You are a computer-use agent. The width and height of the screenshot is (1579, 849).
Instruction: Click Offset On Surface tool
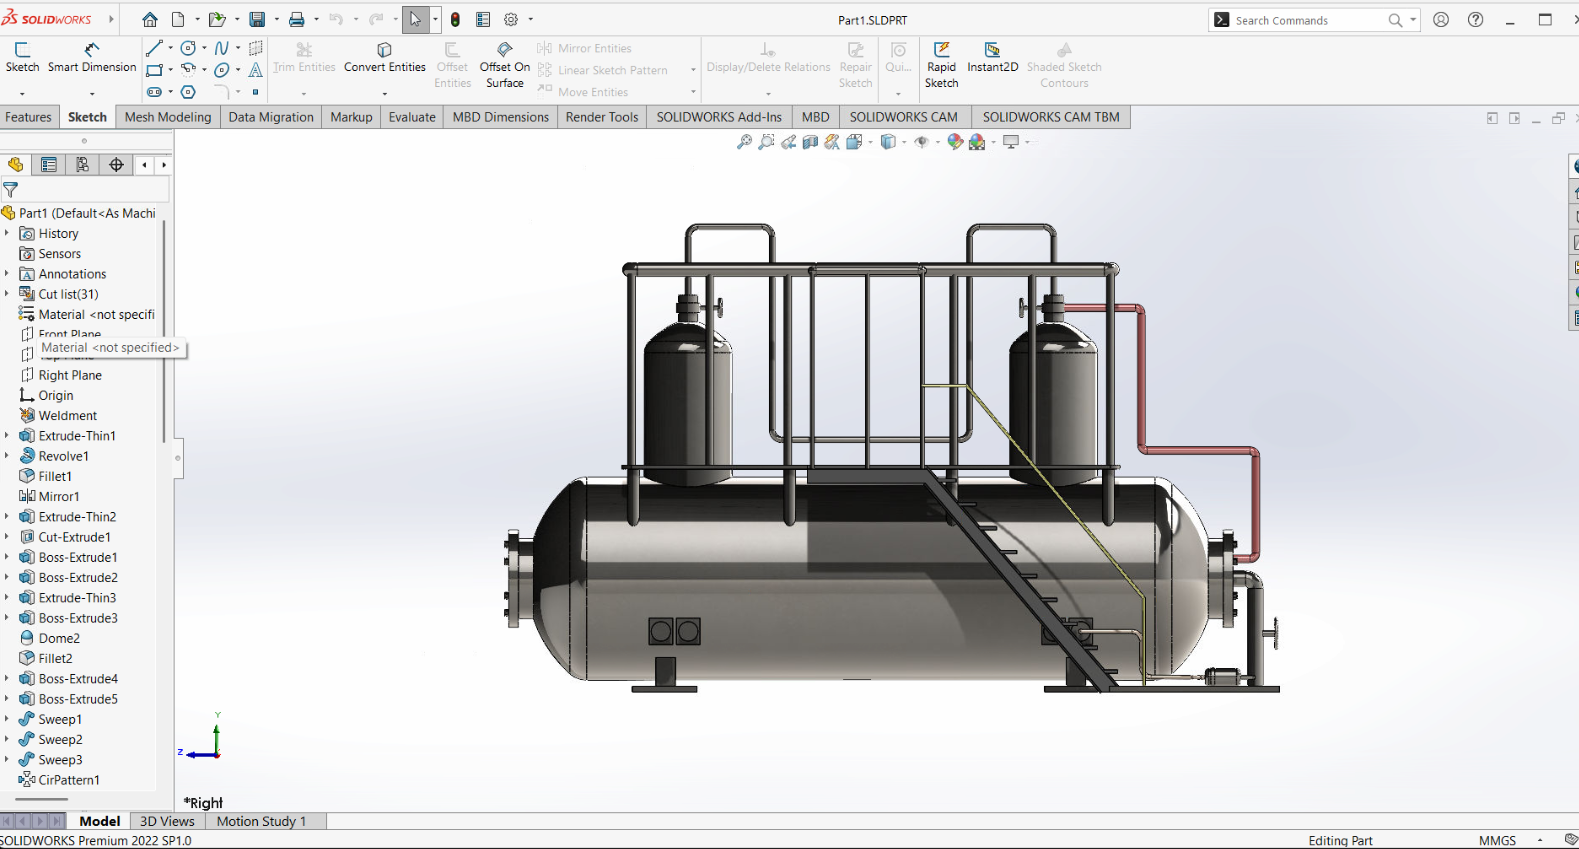click(505, 65)
